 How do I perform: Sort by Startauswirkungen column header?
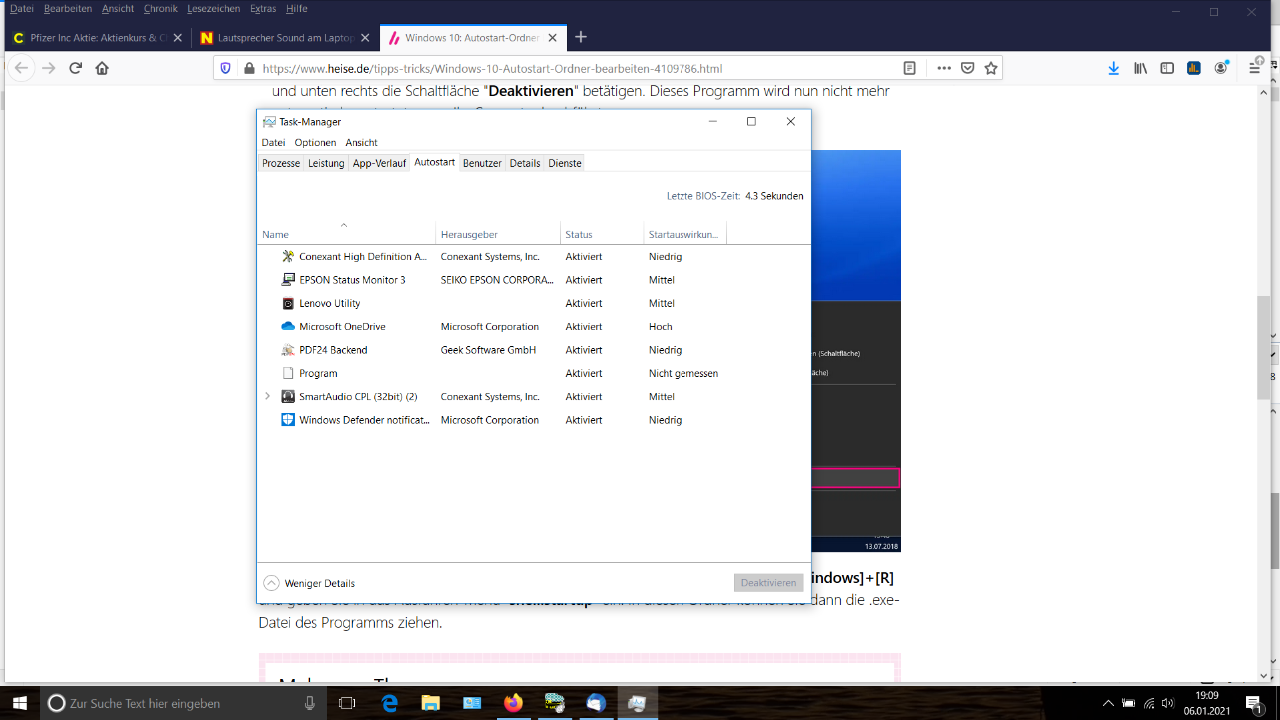click(685, 234)
